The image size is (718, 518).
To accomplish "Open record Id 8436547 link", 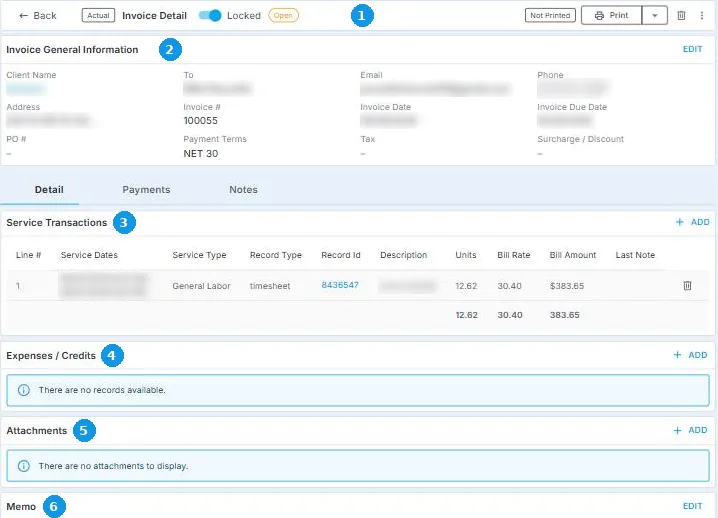I will pyautogui.click(x=340, y=285).
